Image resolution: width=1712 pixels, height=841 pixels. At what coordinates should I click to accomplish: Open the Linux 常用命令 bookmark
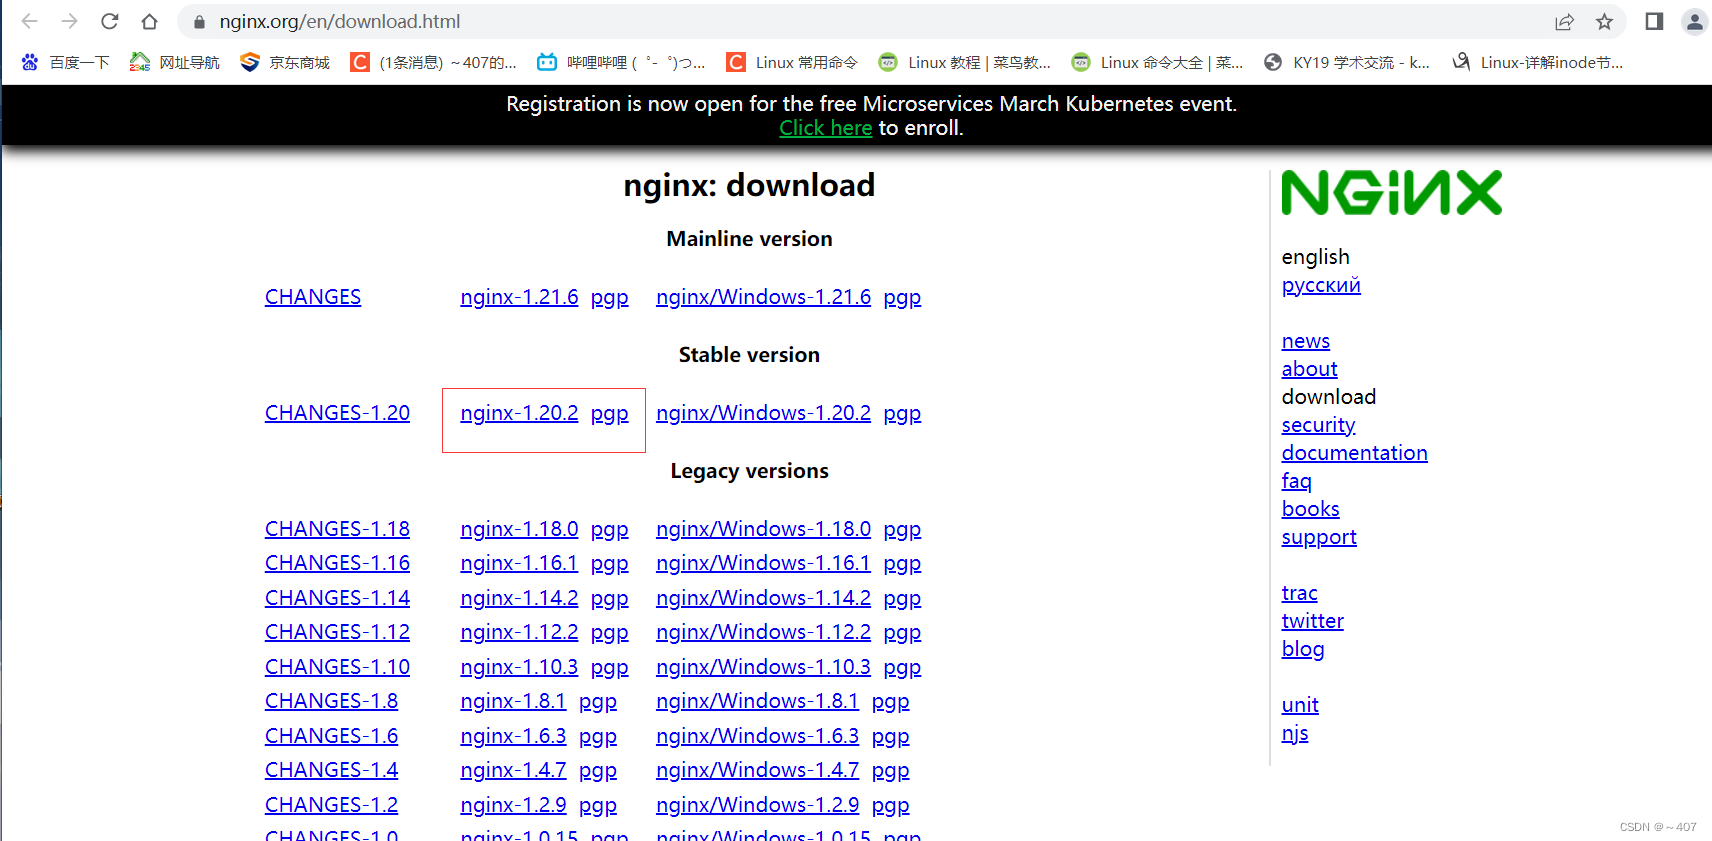[x=792, y=62]
